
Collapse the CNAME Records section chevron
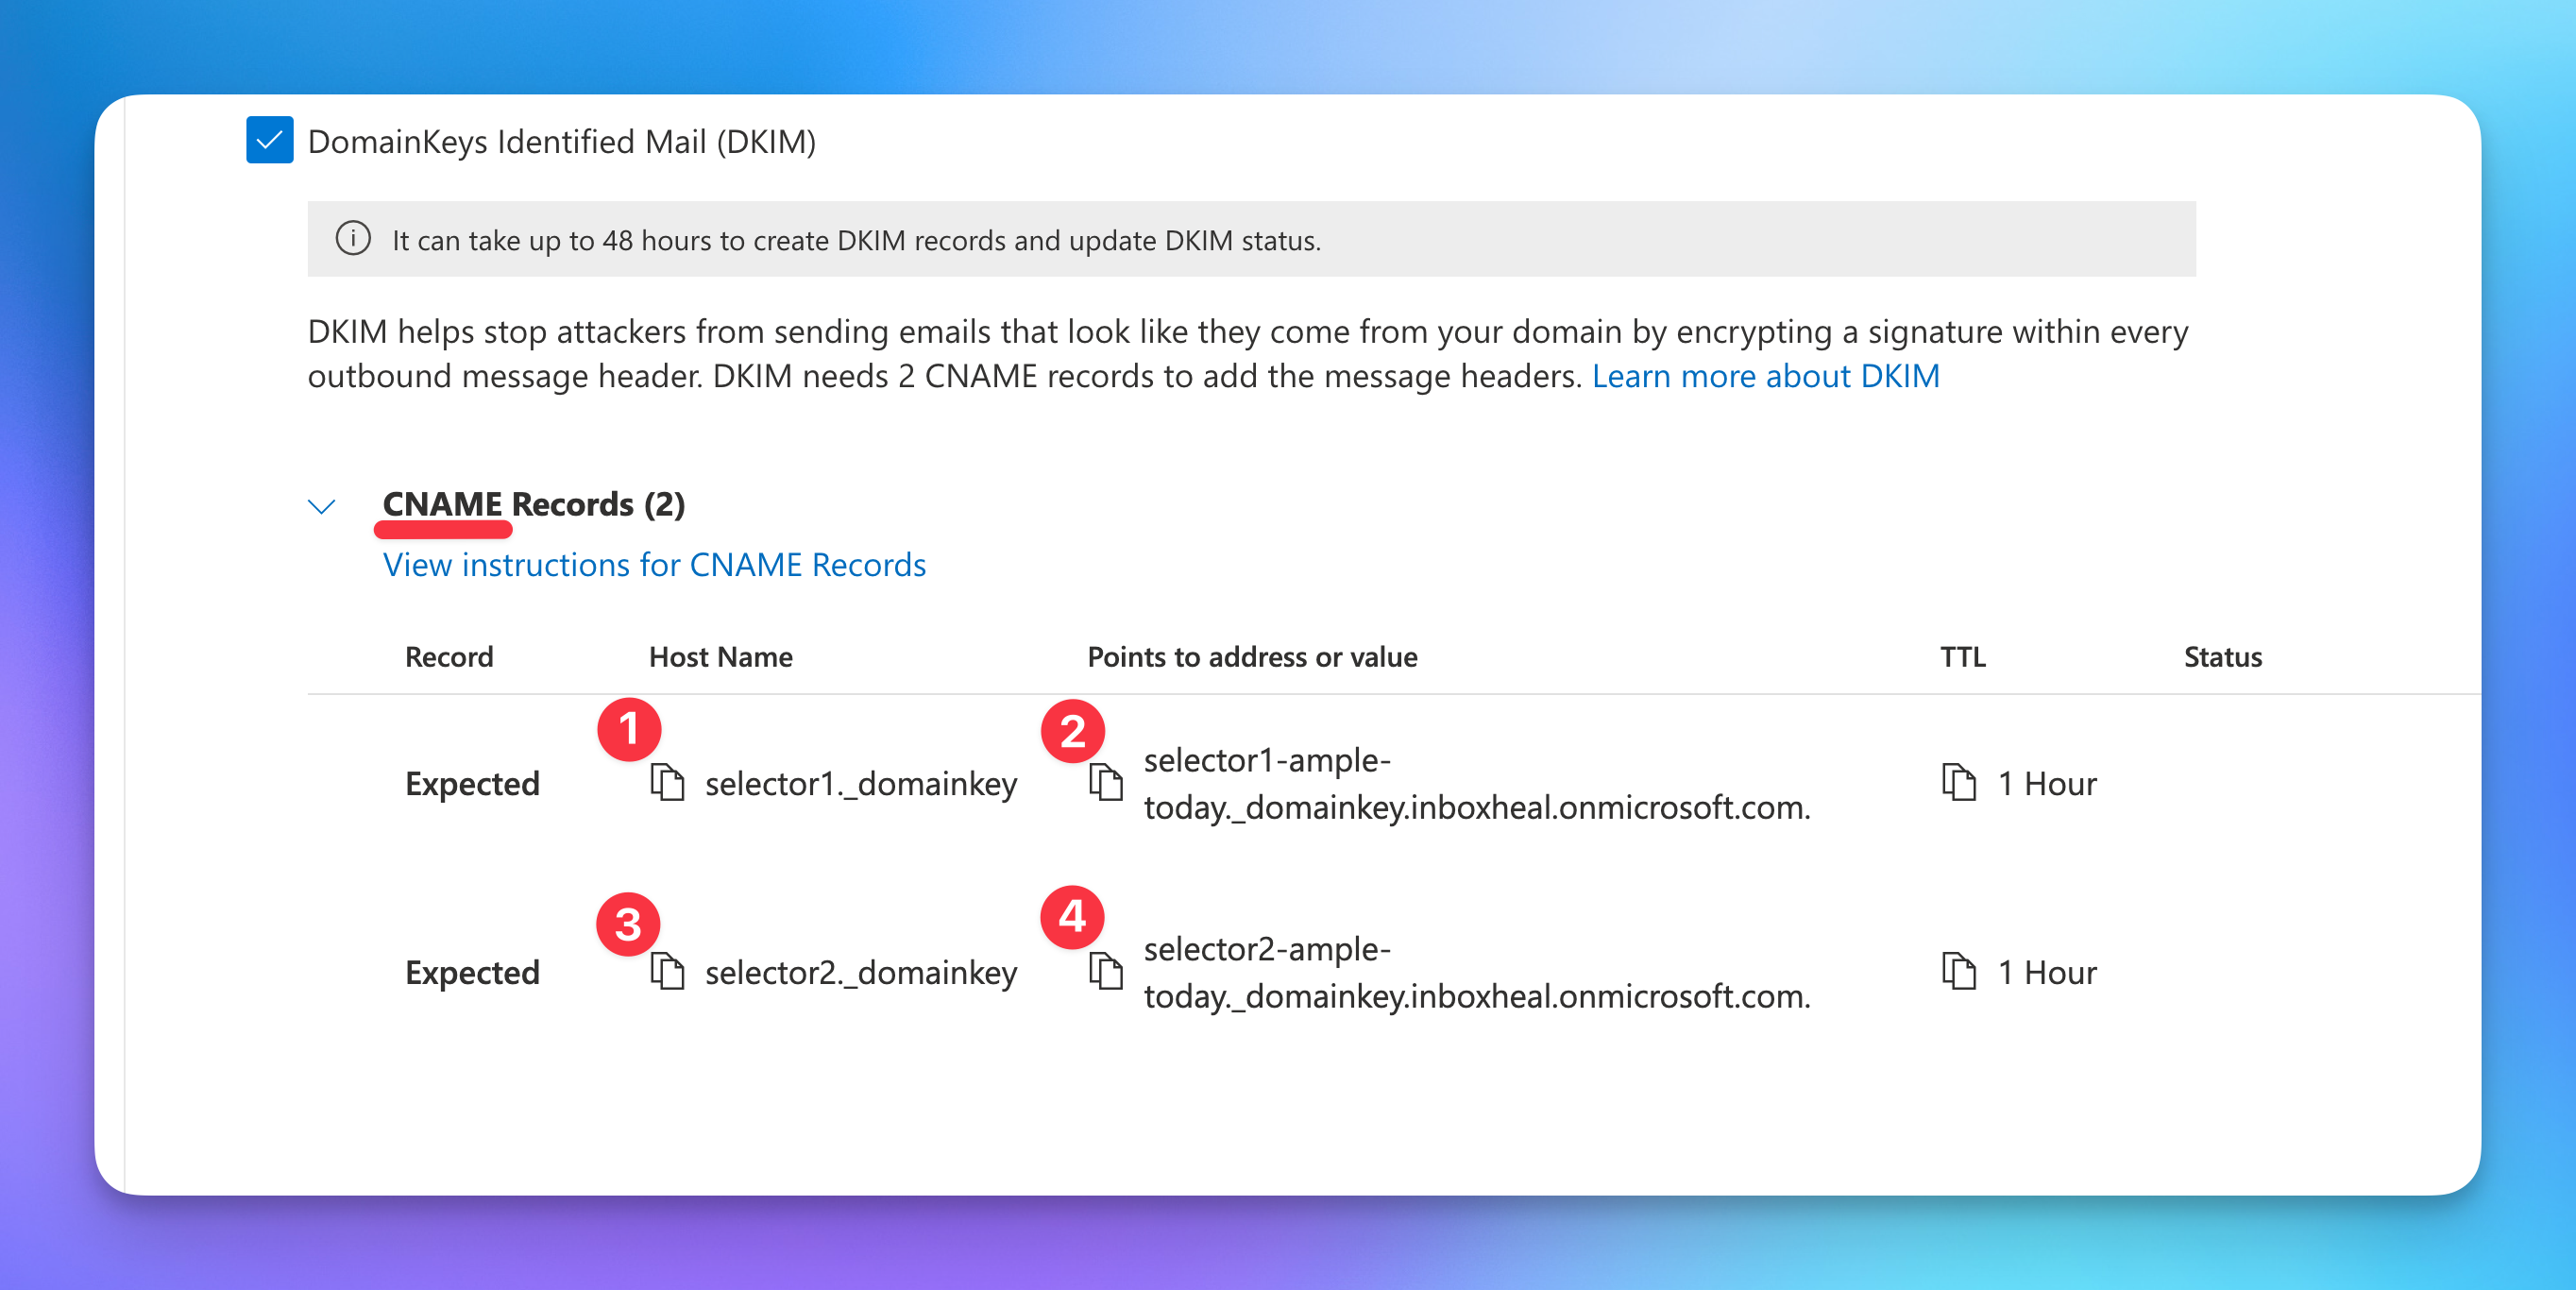click(x=321, y=506)
